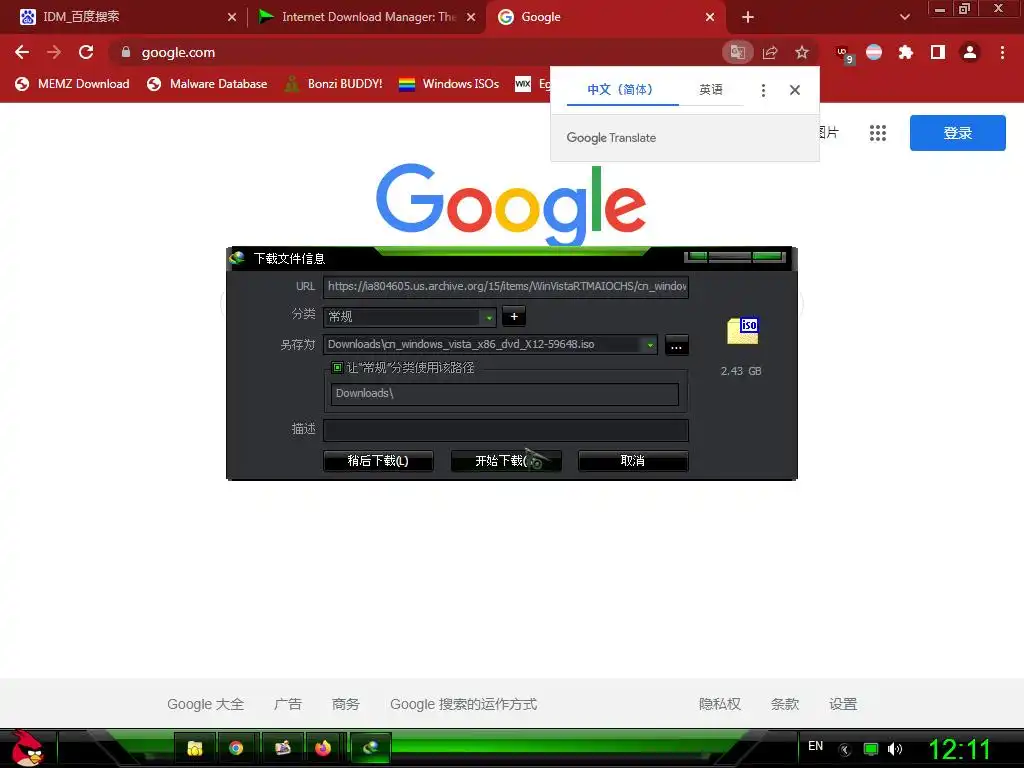Screen dimensions: 1024x768
Task: Click the 描述 description field
Action: coord(505,430)
